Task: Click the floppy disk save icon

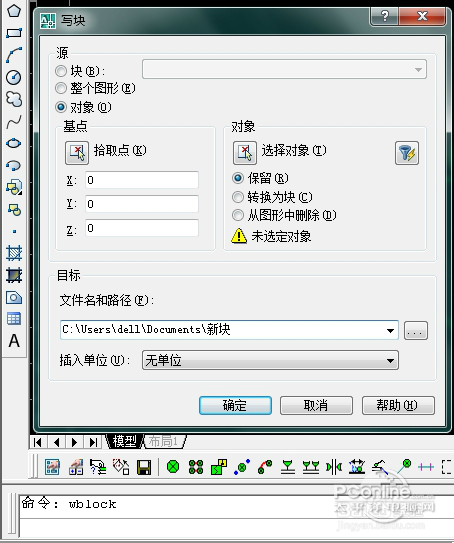Action: 144,467
